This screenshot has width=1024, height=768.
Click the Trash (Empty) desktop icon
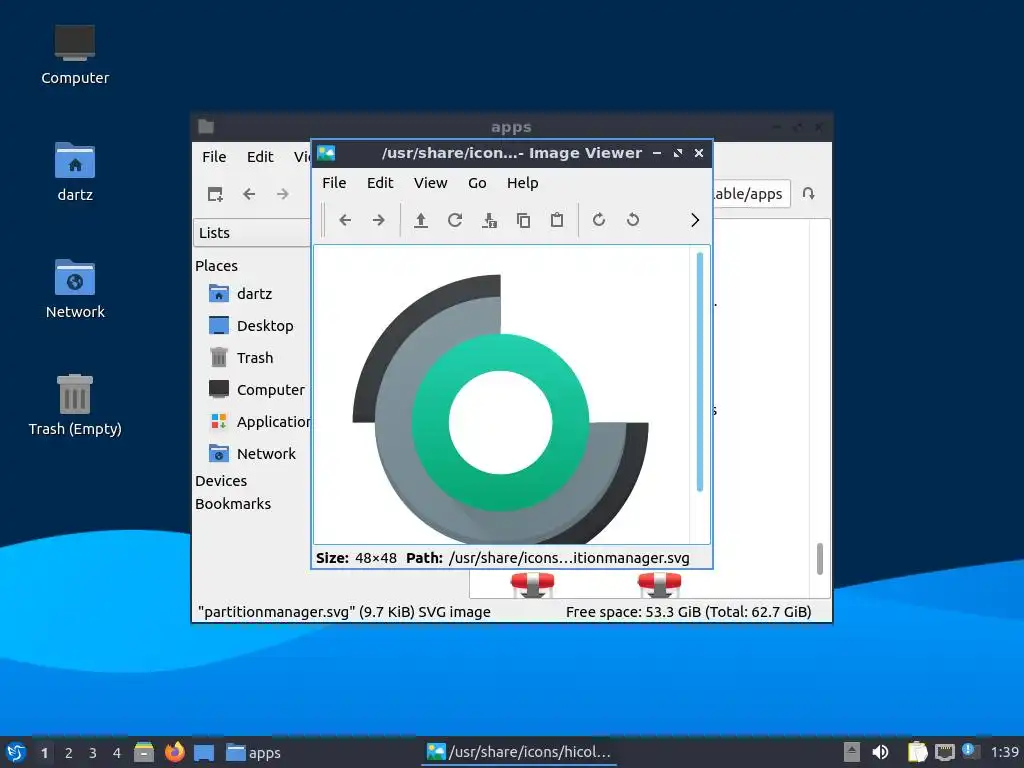(x=75, y=405)
